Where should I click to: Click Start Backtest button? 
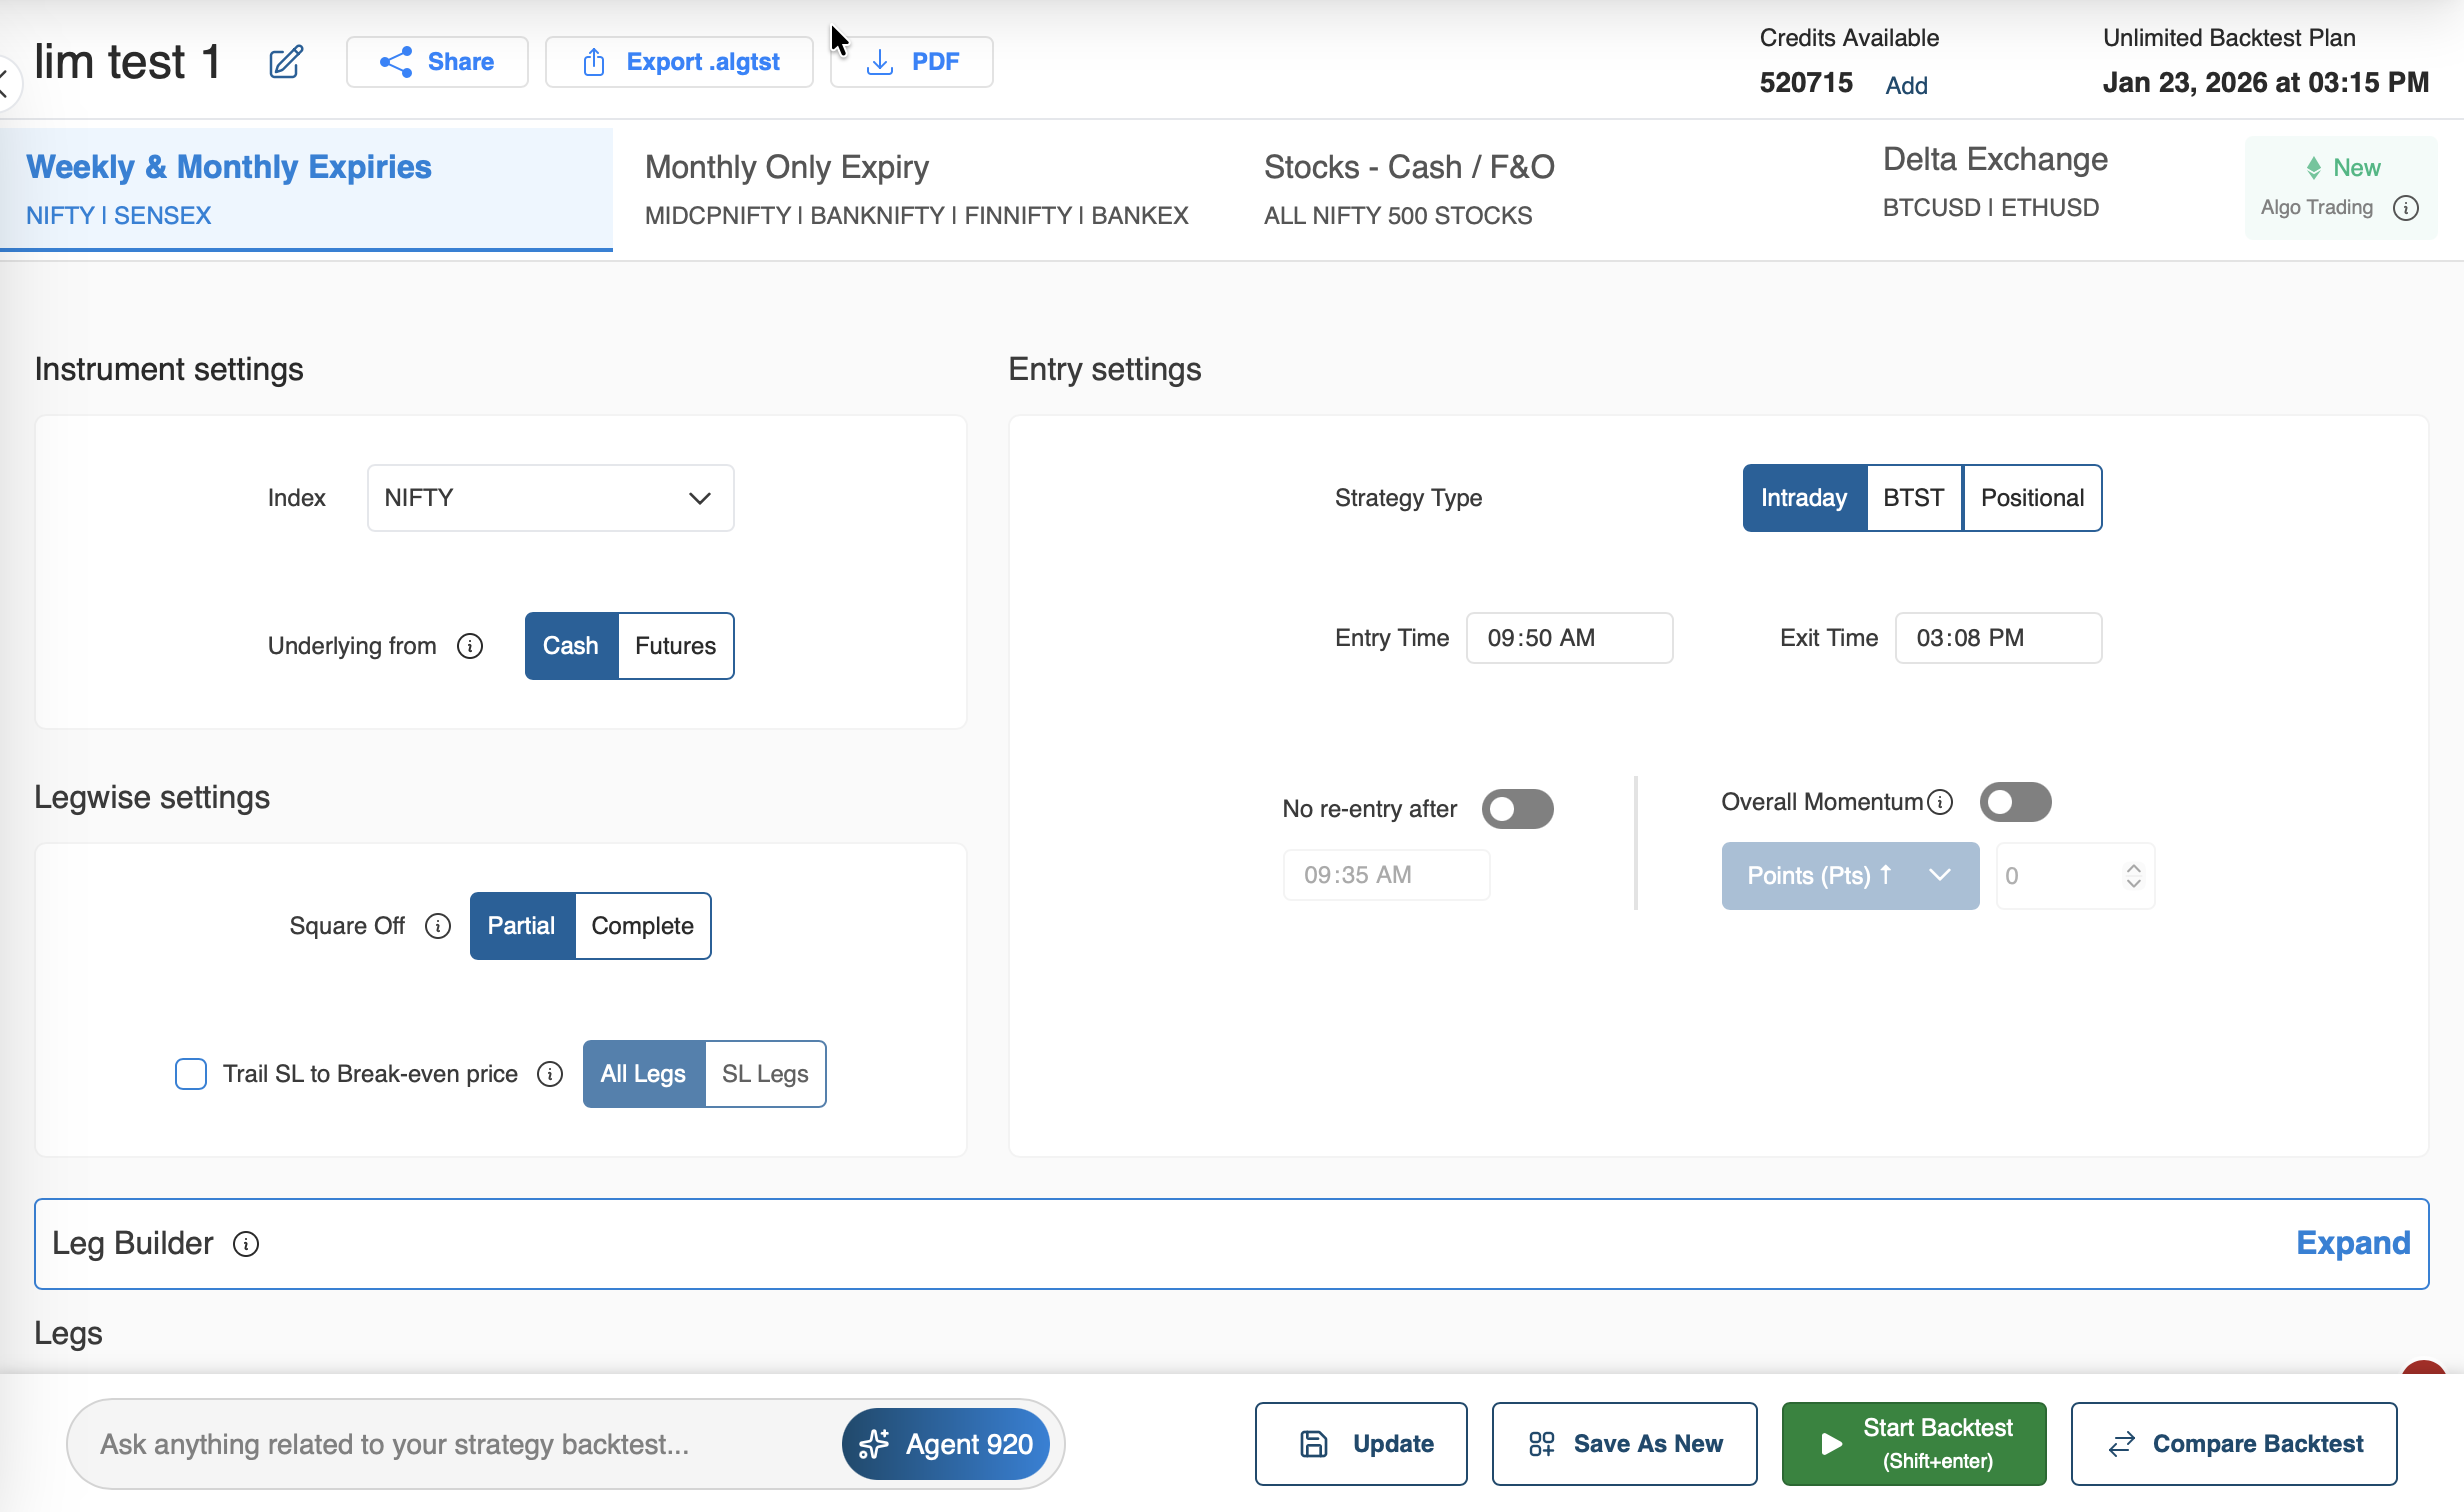[1913, 1443]
